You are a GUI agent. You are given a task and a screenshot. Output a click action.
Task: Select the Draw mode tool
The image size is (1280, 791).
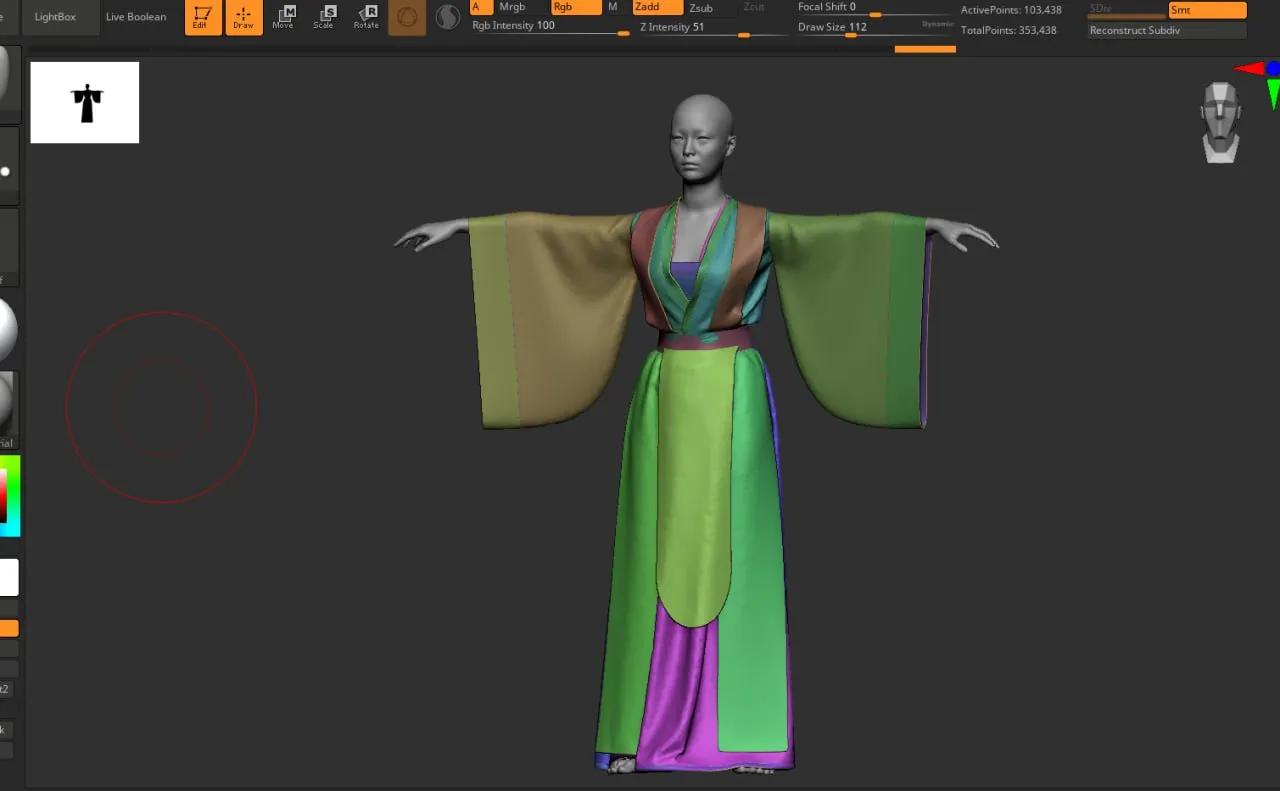(x=244, y=17)
